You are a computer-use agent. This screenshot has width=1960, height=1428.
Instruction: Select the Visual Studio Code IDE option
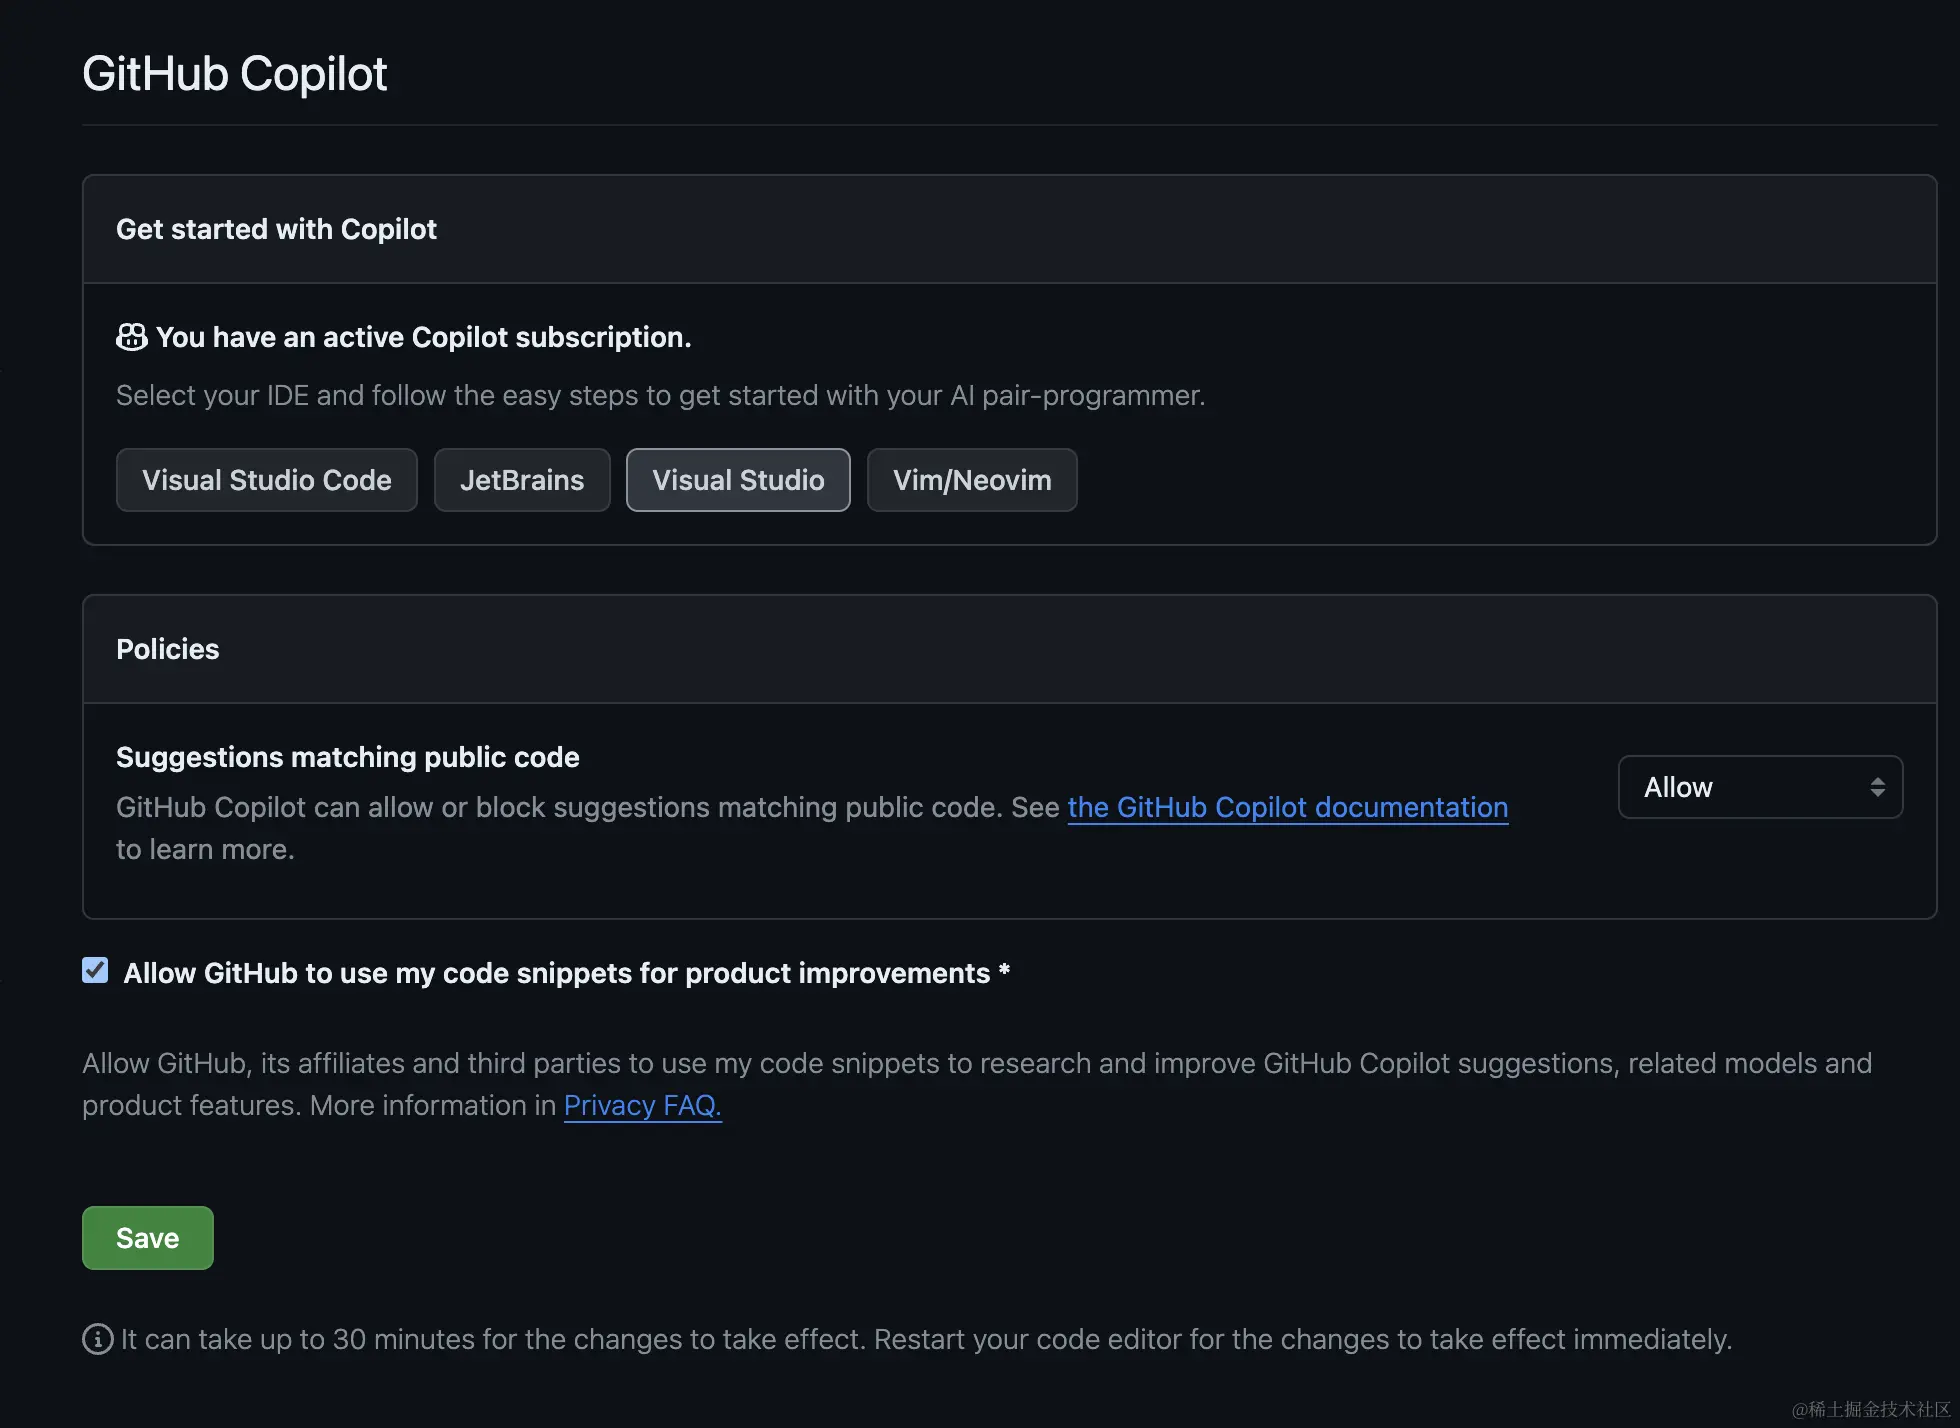click(266, 480)
